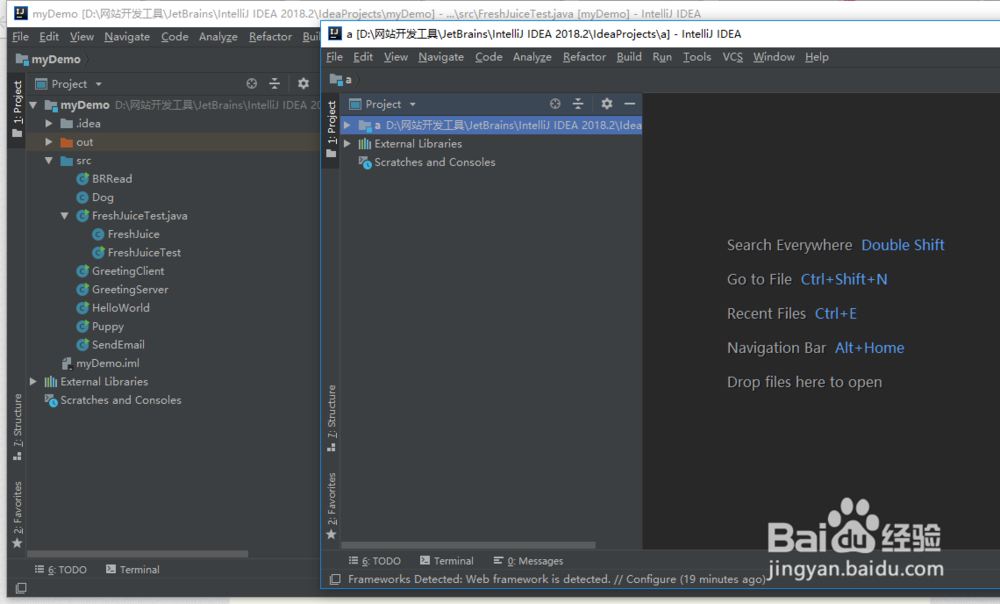The width and height of the screenshot is (1000, 604).
Task: Open the Run menu in window a
Action: [x=662, y=57]
